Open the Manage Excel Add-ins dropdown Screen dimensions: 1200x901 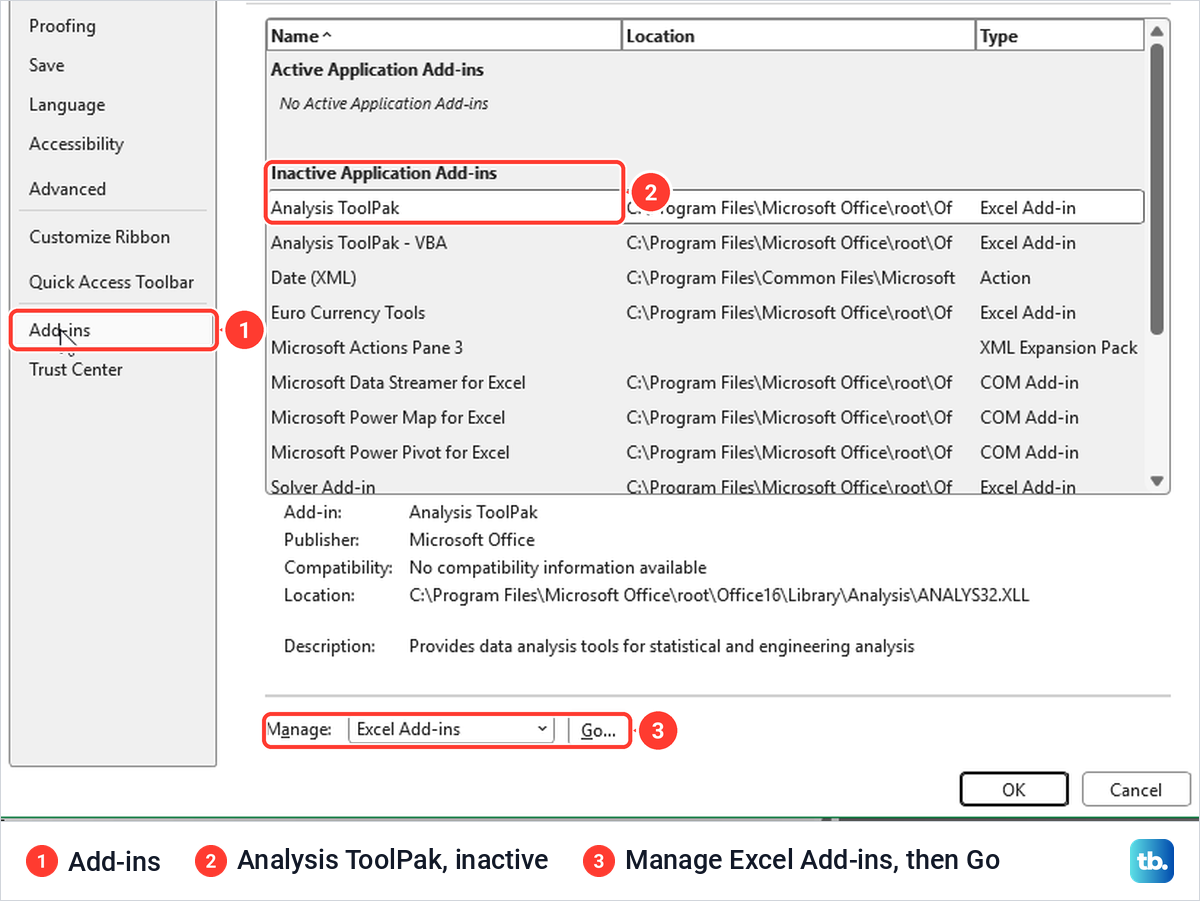point(451,729)
